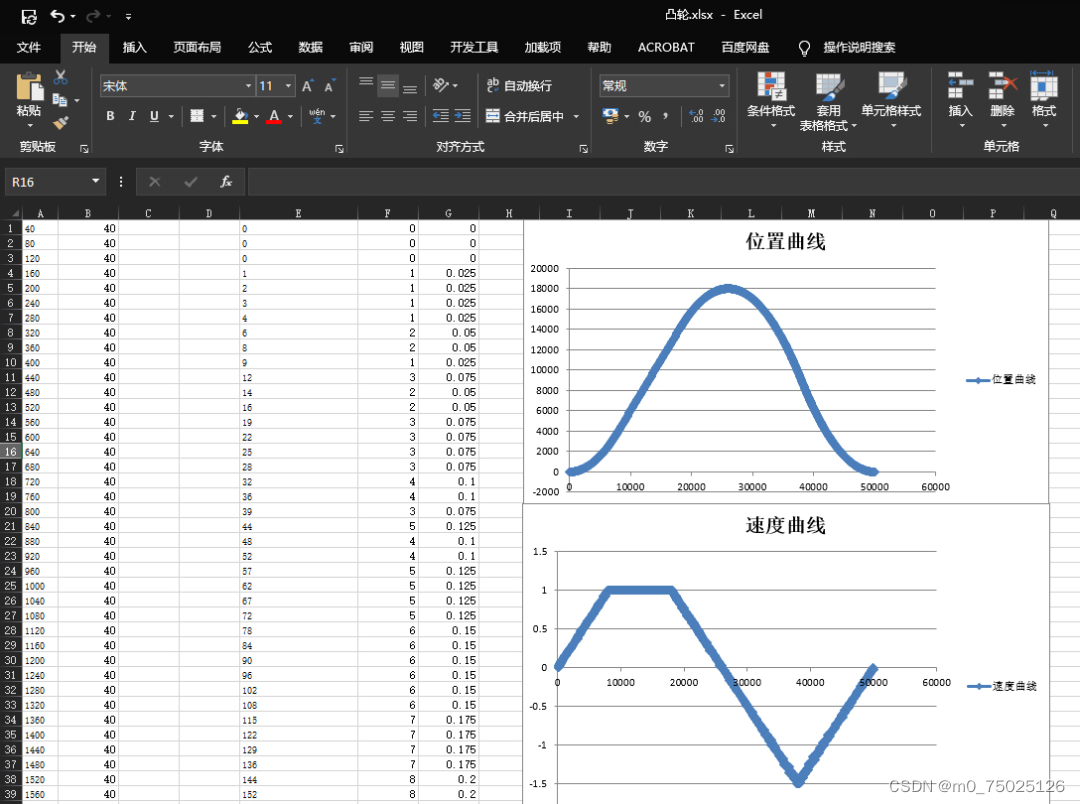The height and width of the screenshot is (804, 1080).
Task: Open 套用表格格式 table formatting
Action: [x=828, y=101]
